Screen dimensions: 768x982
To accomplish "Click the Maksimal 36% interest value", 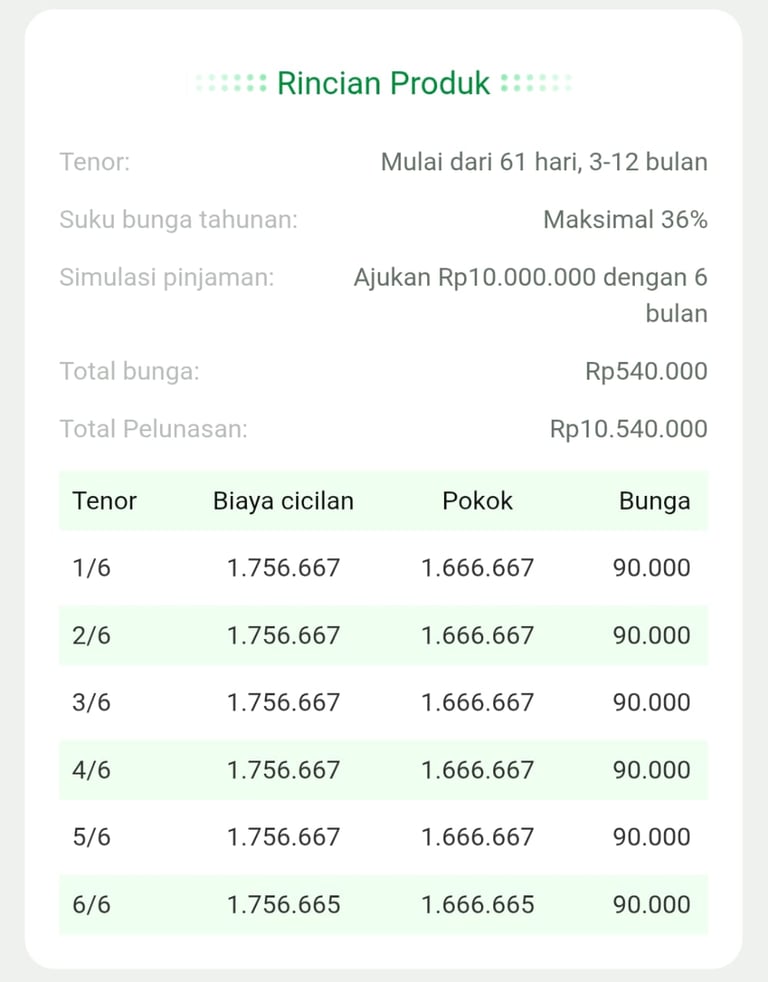I will click(625, 220).
